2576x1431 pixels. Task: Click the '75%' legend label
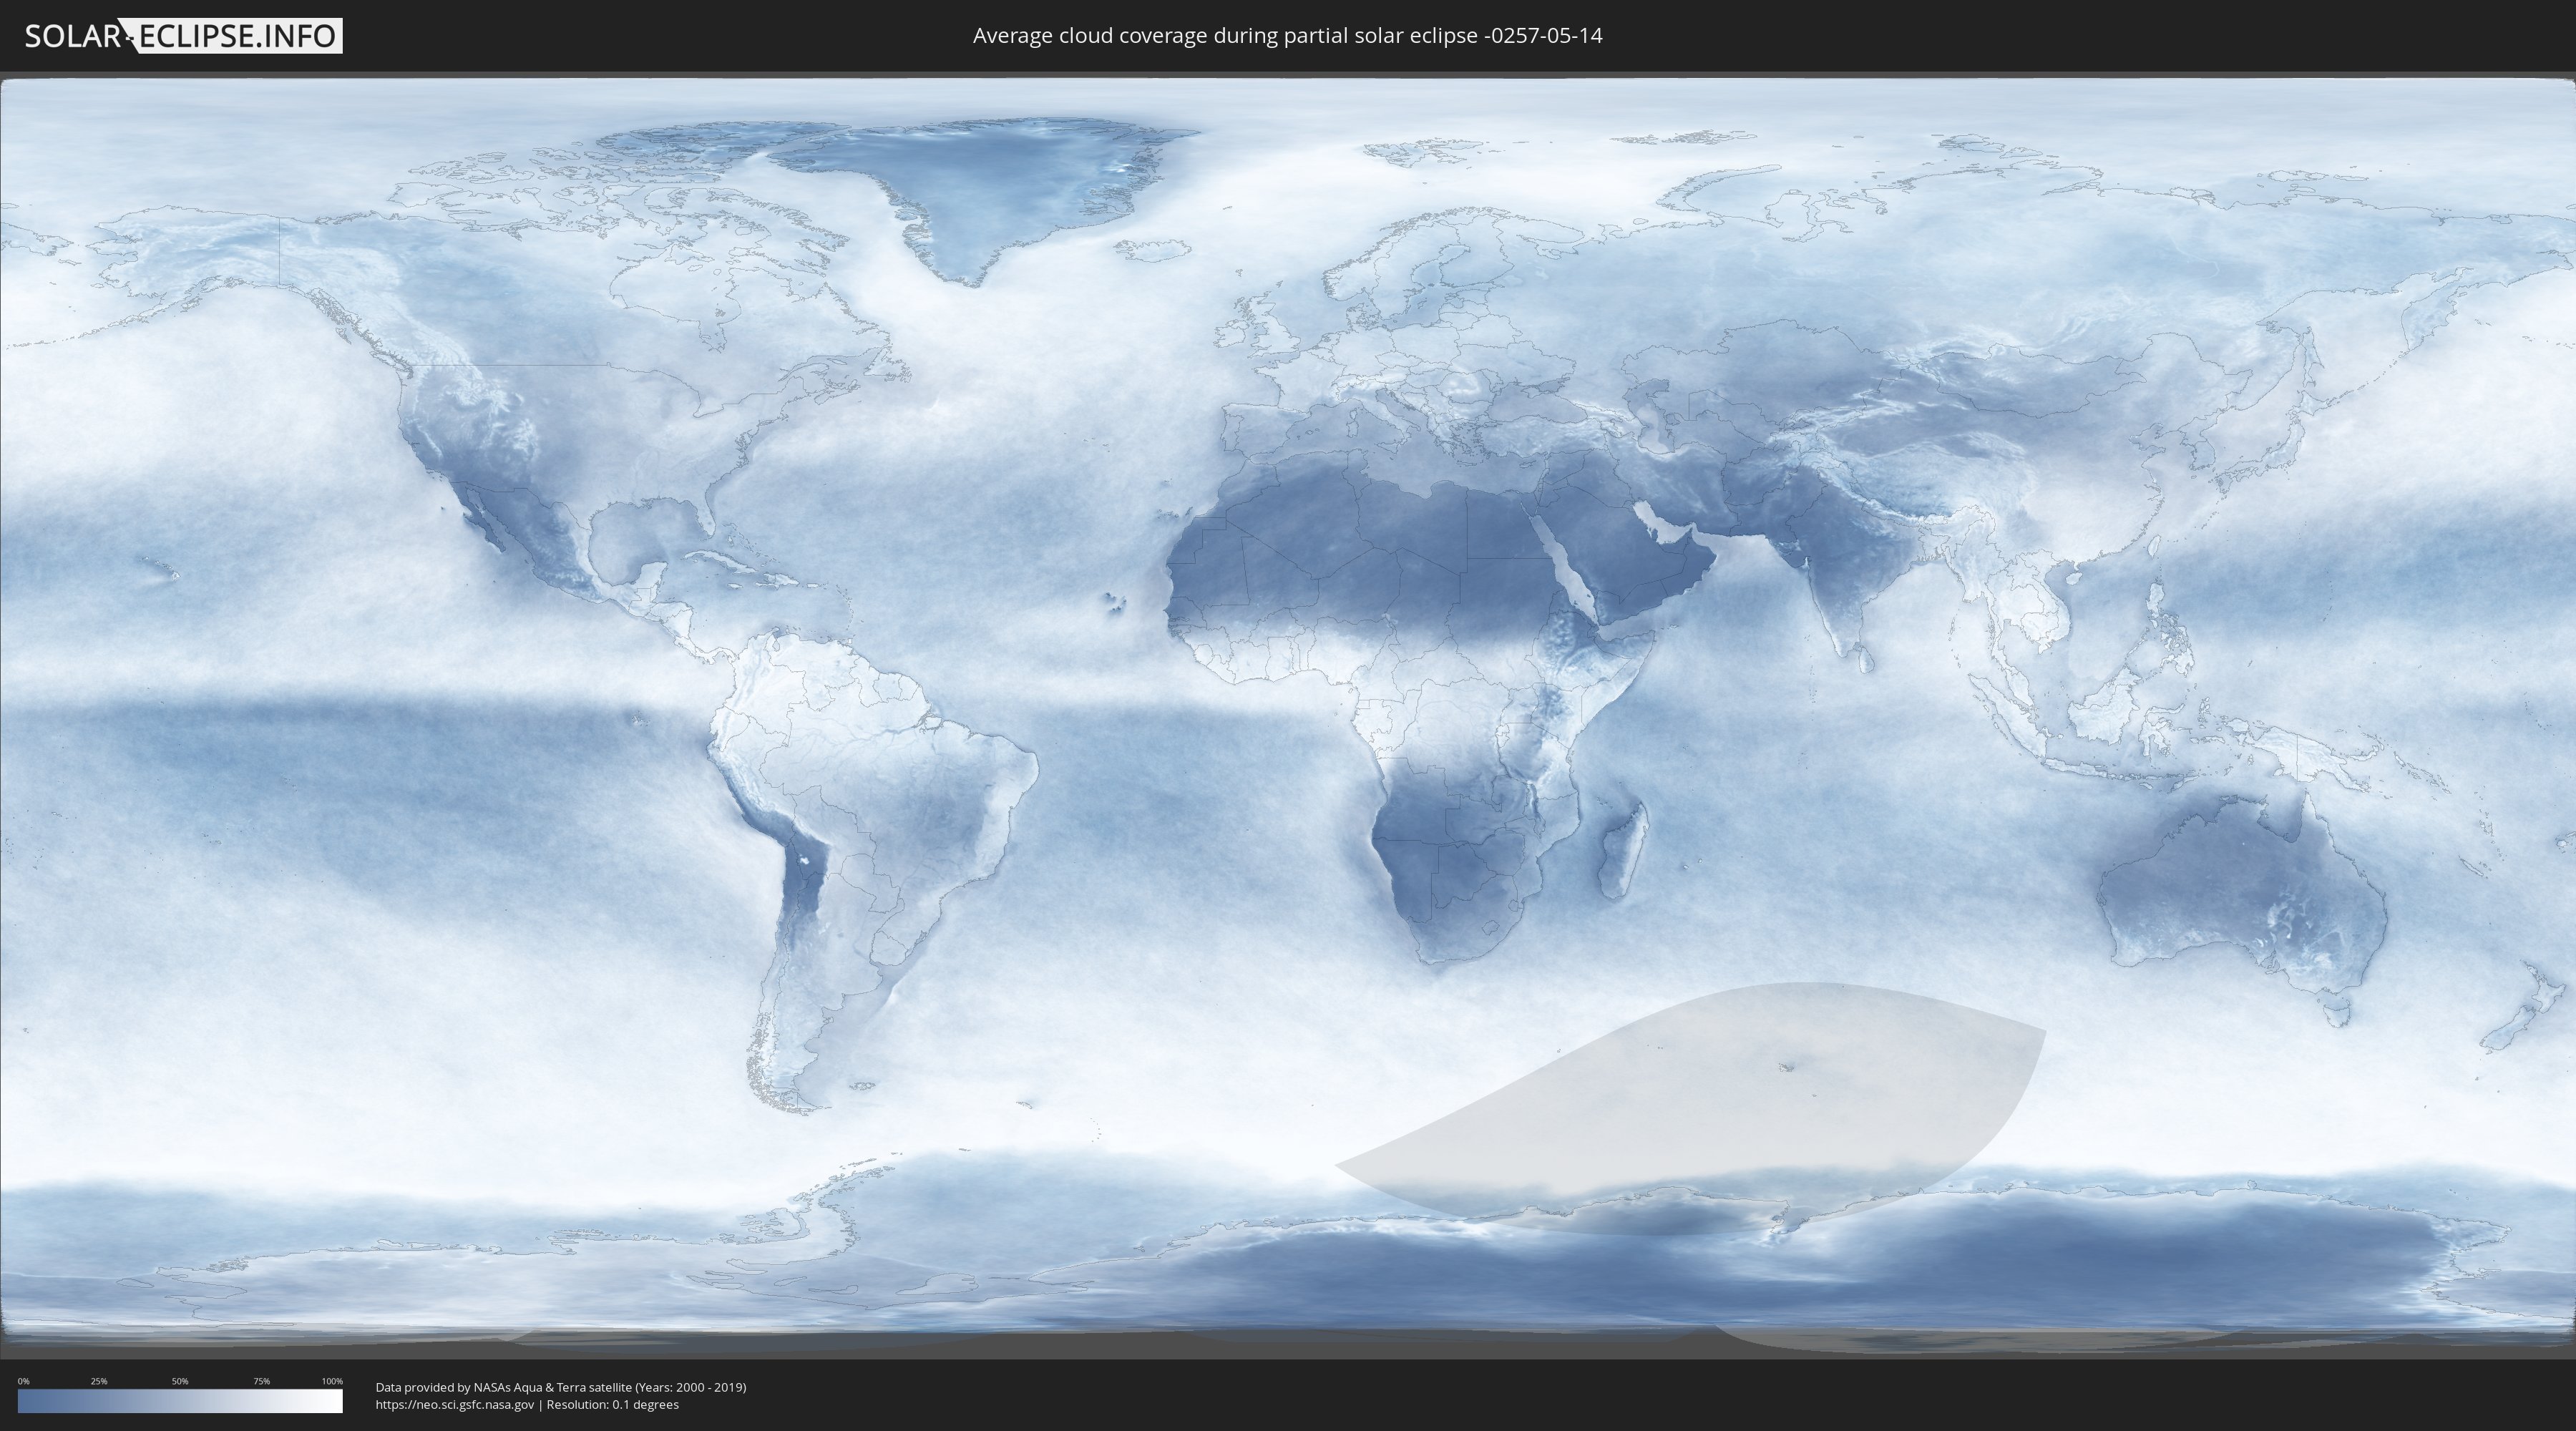click(261, 1381)
